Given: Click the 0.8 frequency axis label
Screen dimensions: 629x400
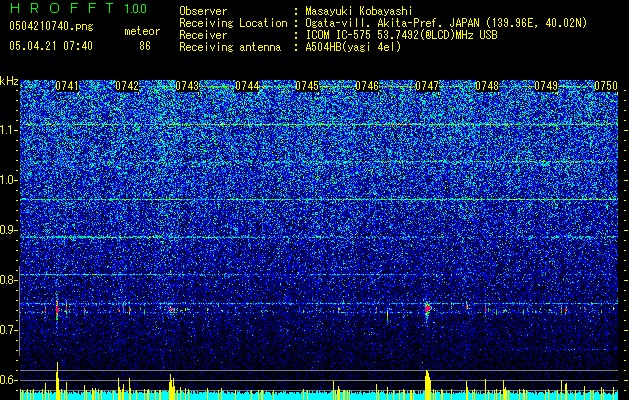Looking at the screenshot, I should click(9, 280).
